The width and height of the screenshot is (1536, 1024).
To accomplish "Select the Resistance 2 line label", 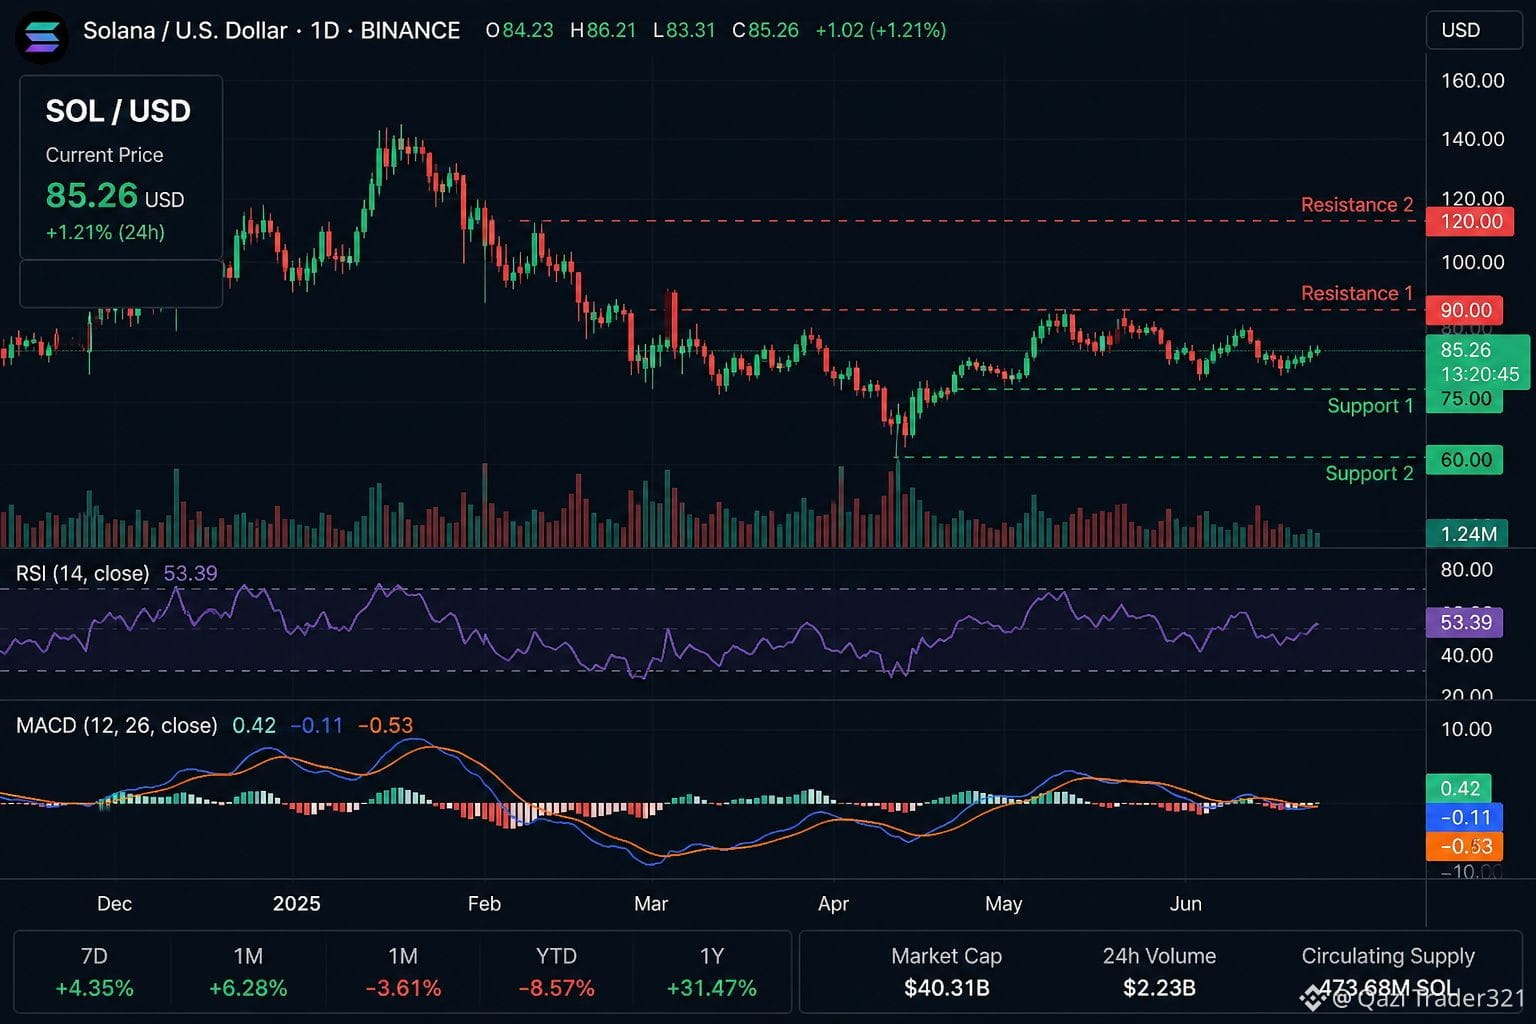I will click(1357, 205).
